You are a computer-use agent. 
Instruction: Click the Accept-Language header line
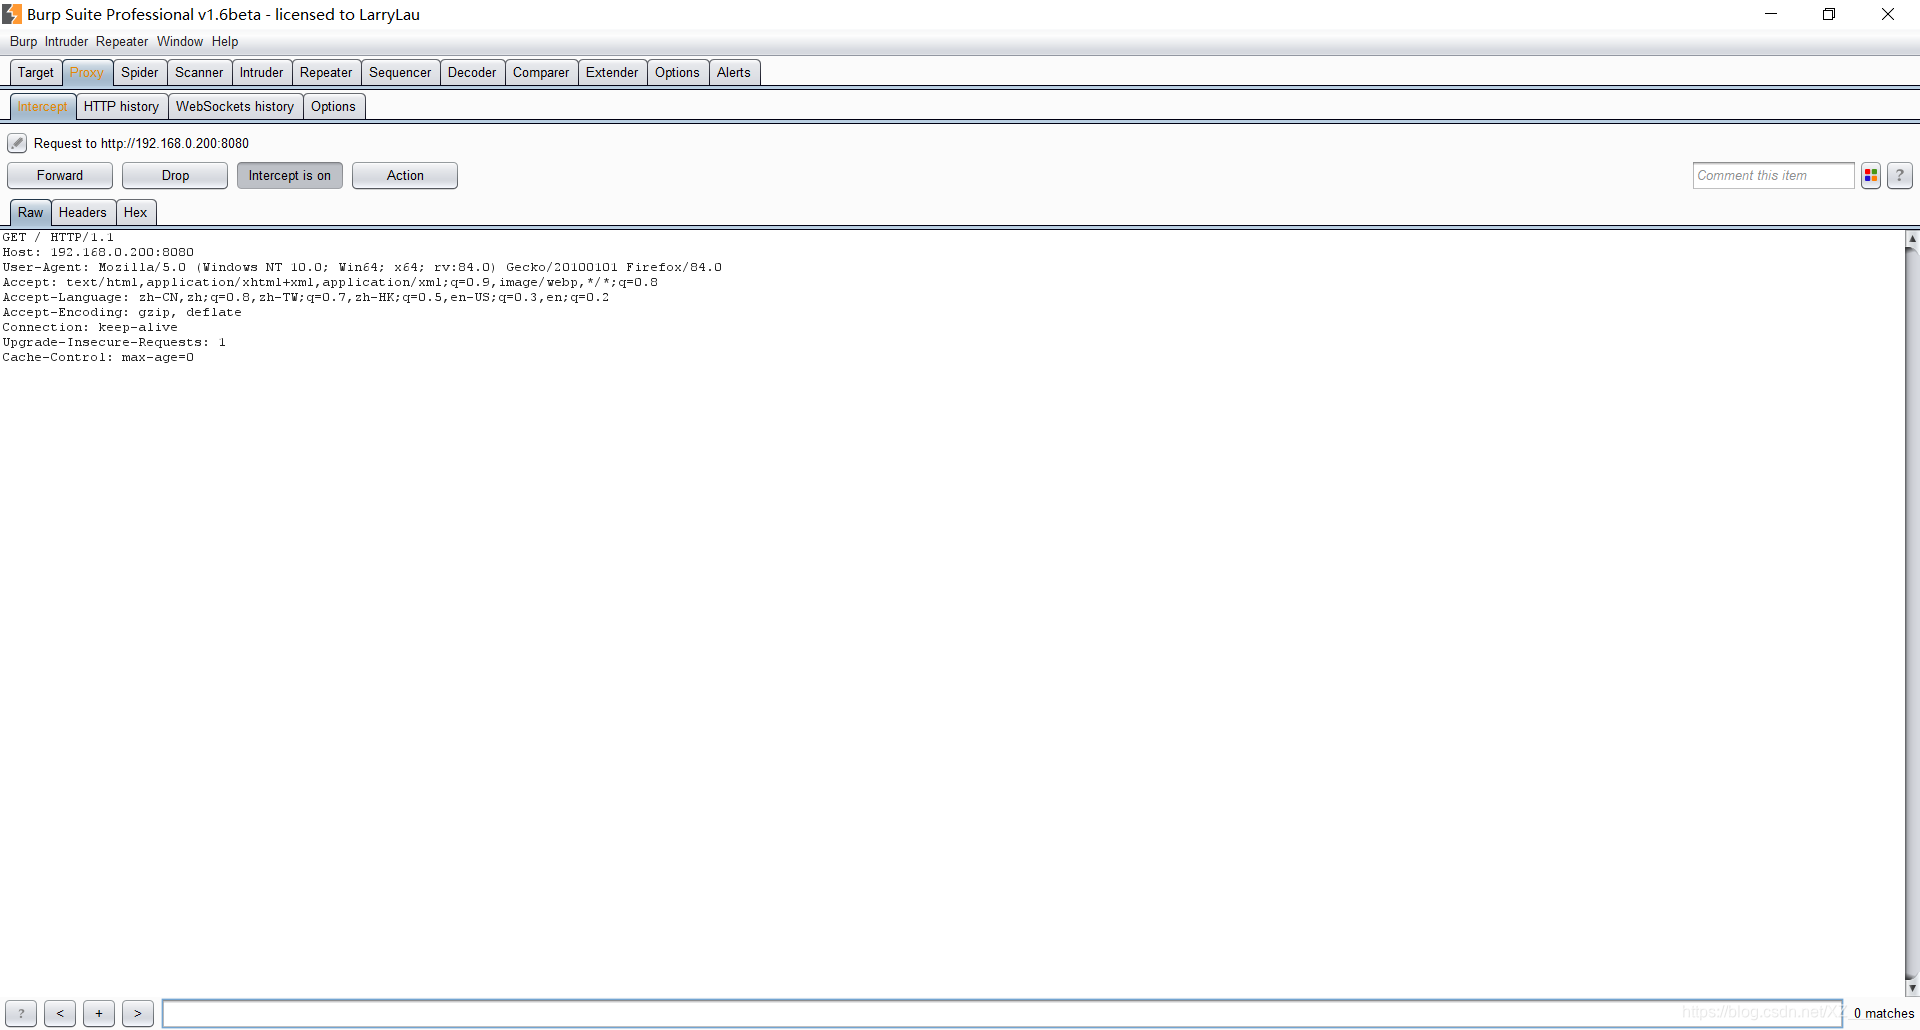click(x=306, y=298)
